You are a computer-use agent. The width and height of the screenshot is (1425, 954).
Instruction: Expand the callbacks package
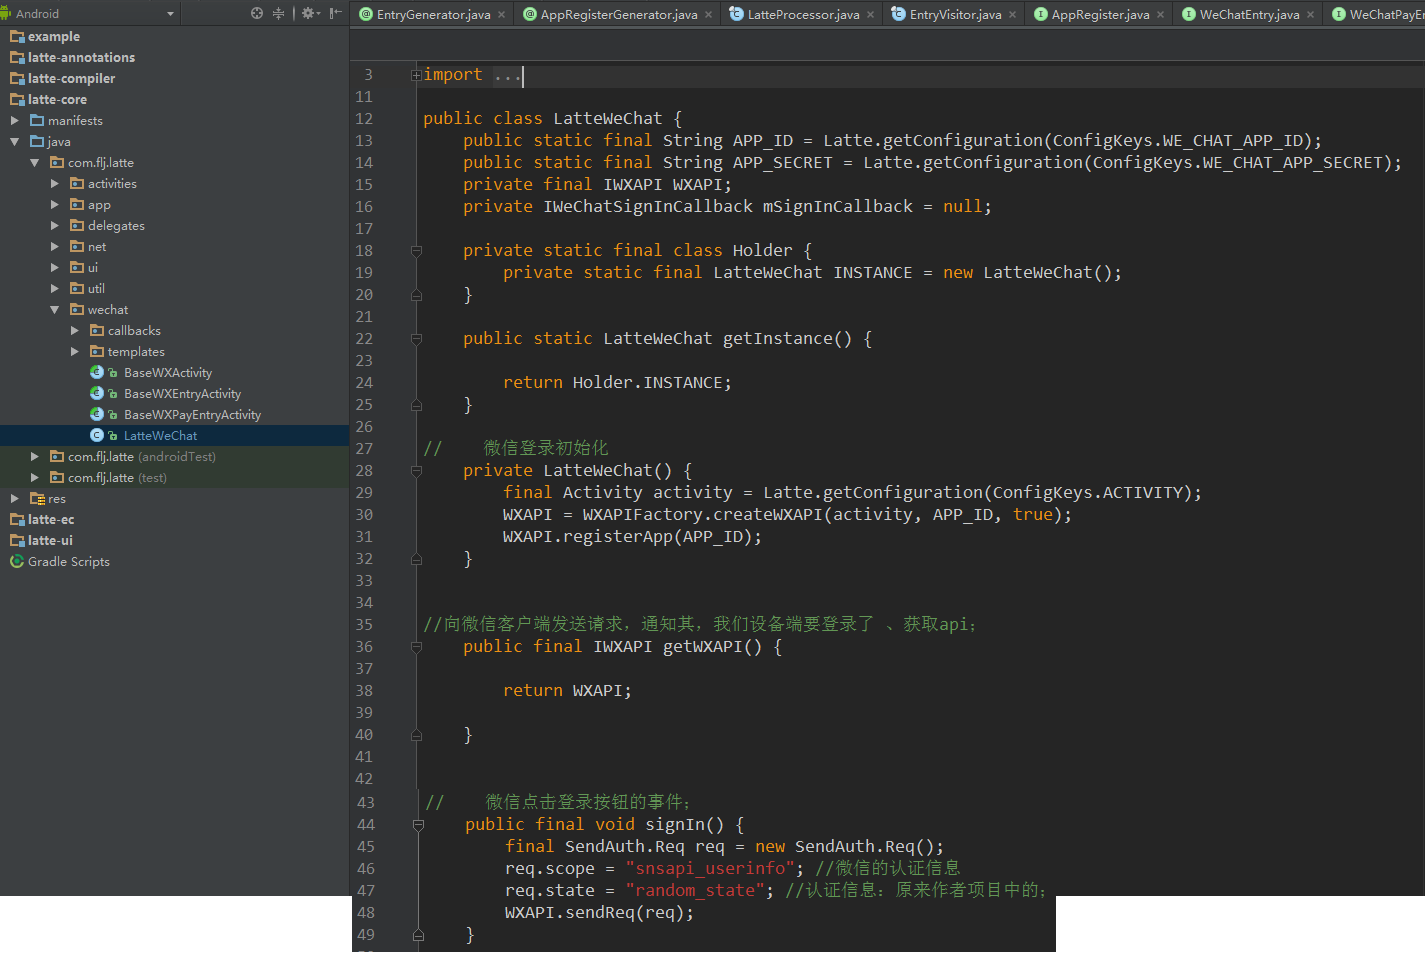(75, 330)
